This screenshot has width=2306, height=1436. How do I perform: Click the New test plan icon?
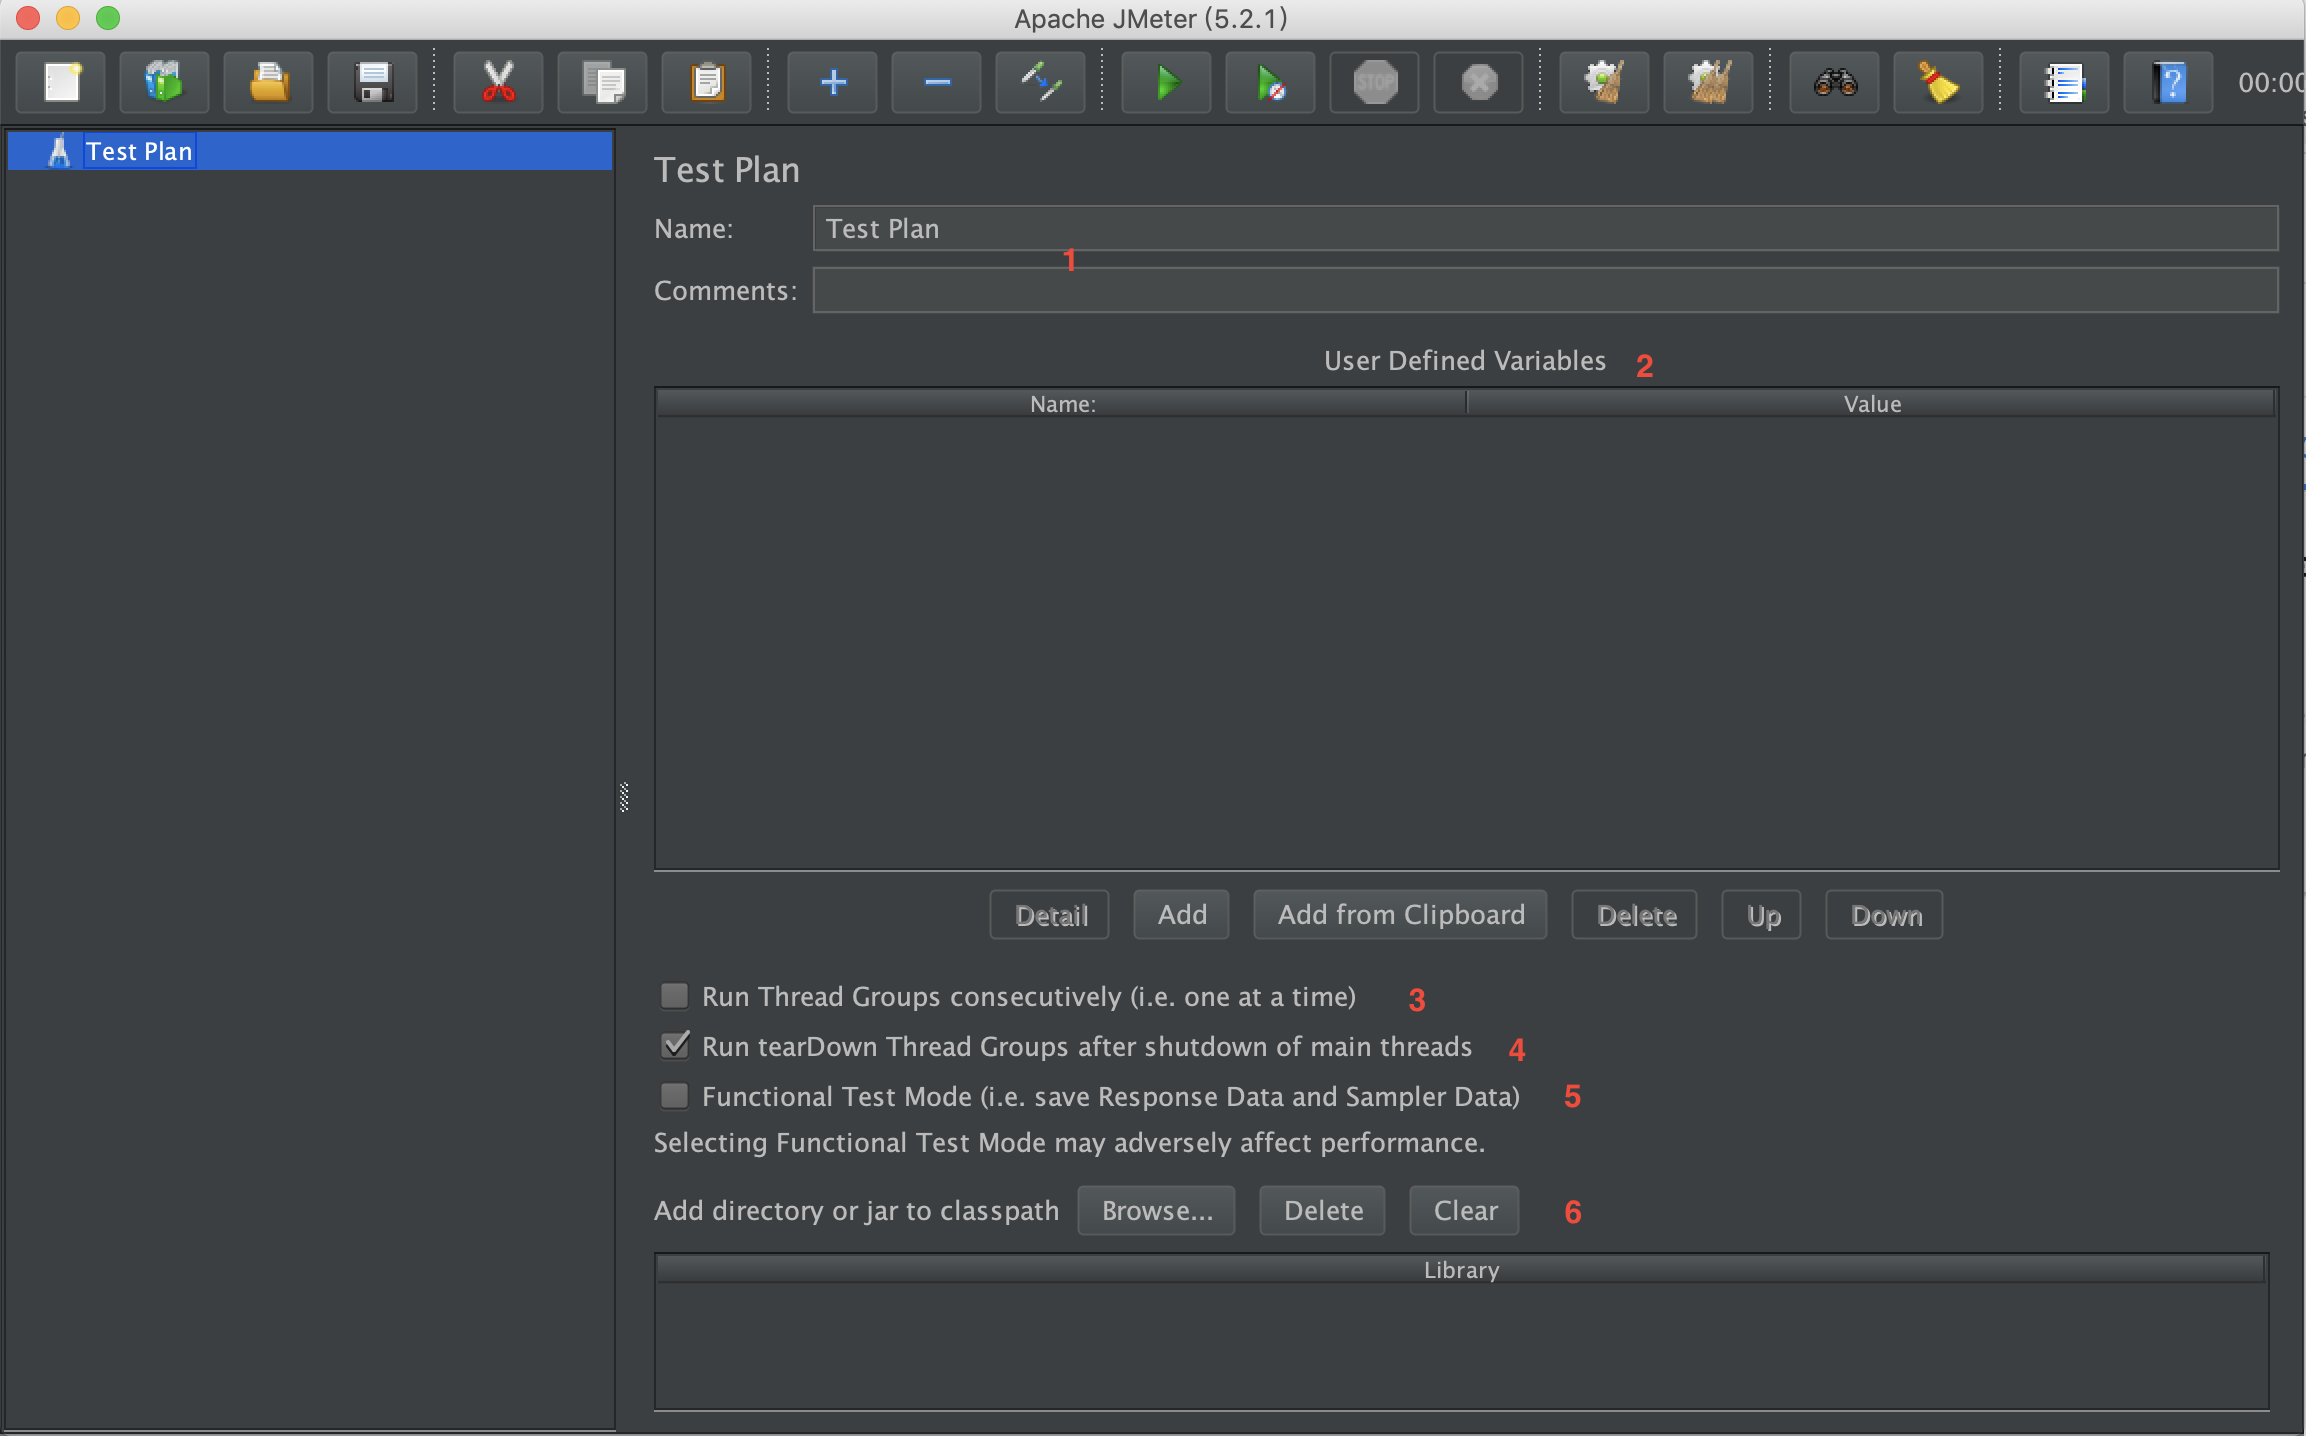click(x=62, y=82)
